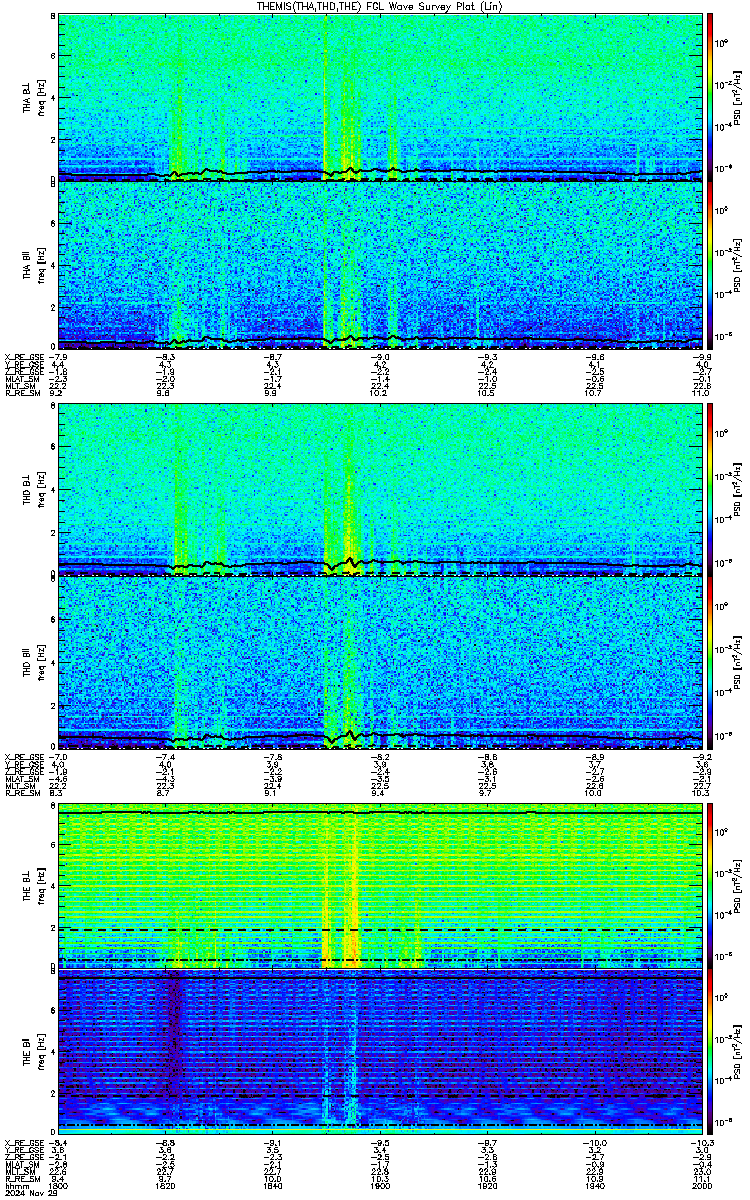Click the THA X_RE_GSE value -7.9
Viewport: 750px width, 1200px height.
[x=59, y=355]
